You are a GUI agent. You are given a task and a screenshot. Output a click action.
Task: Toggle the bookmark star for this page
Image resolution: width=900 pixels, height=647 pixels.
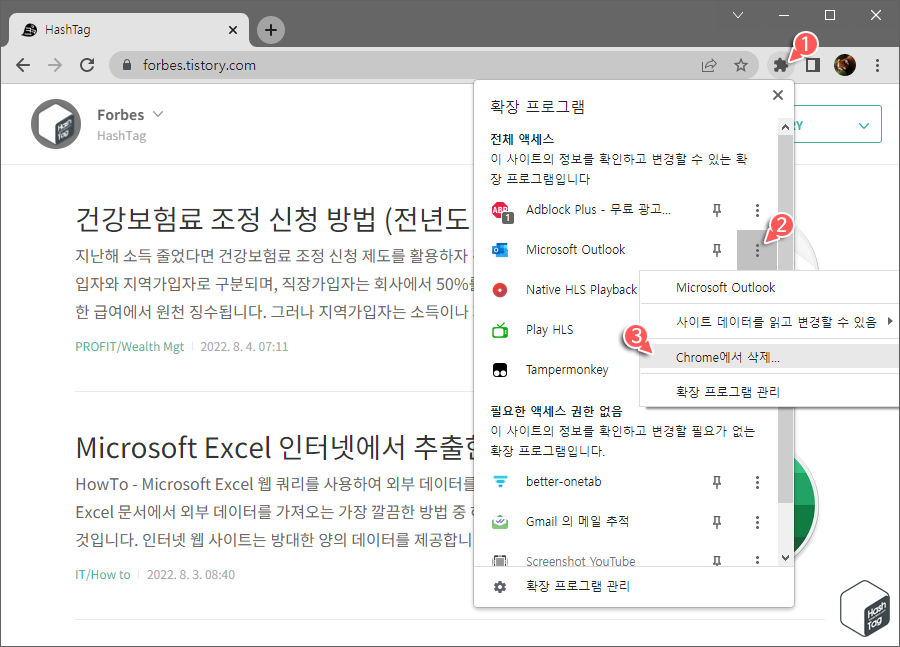pos(741,65)
